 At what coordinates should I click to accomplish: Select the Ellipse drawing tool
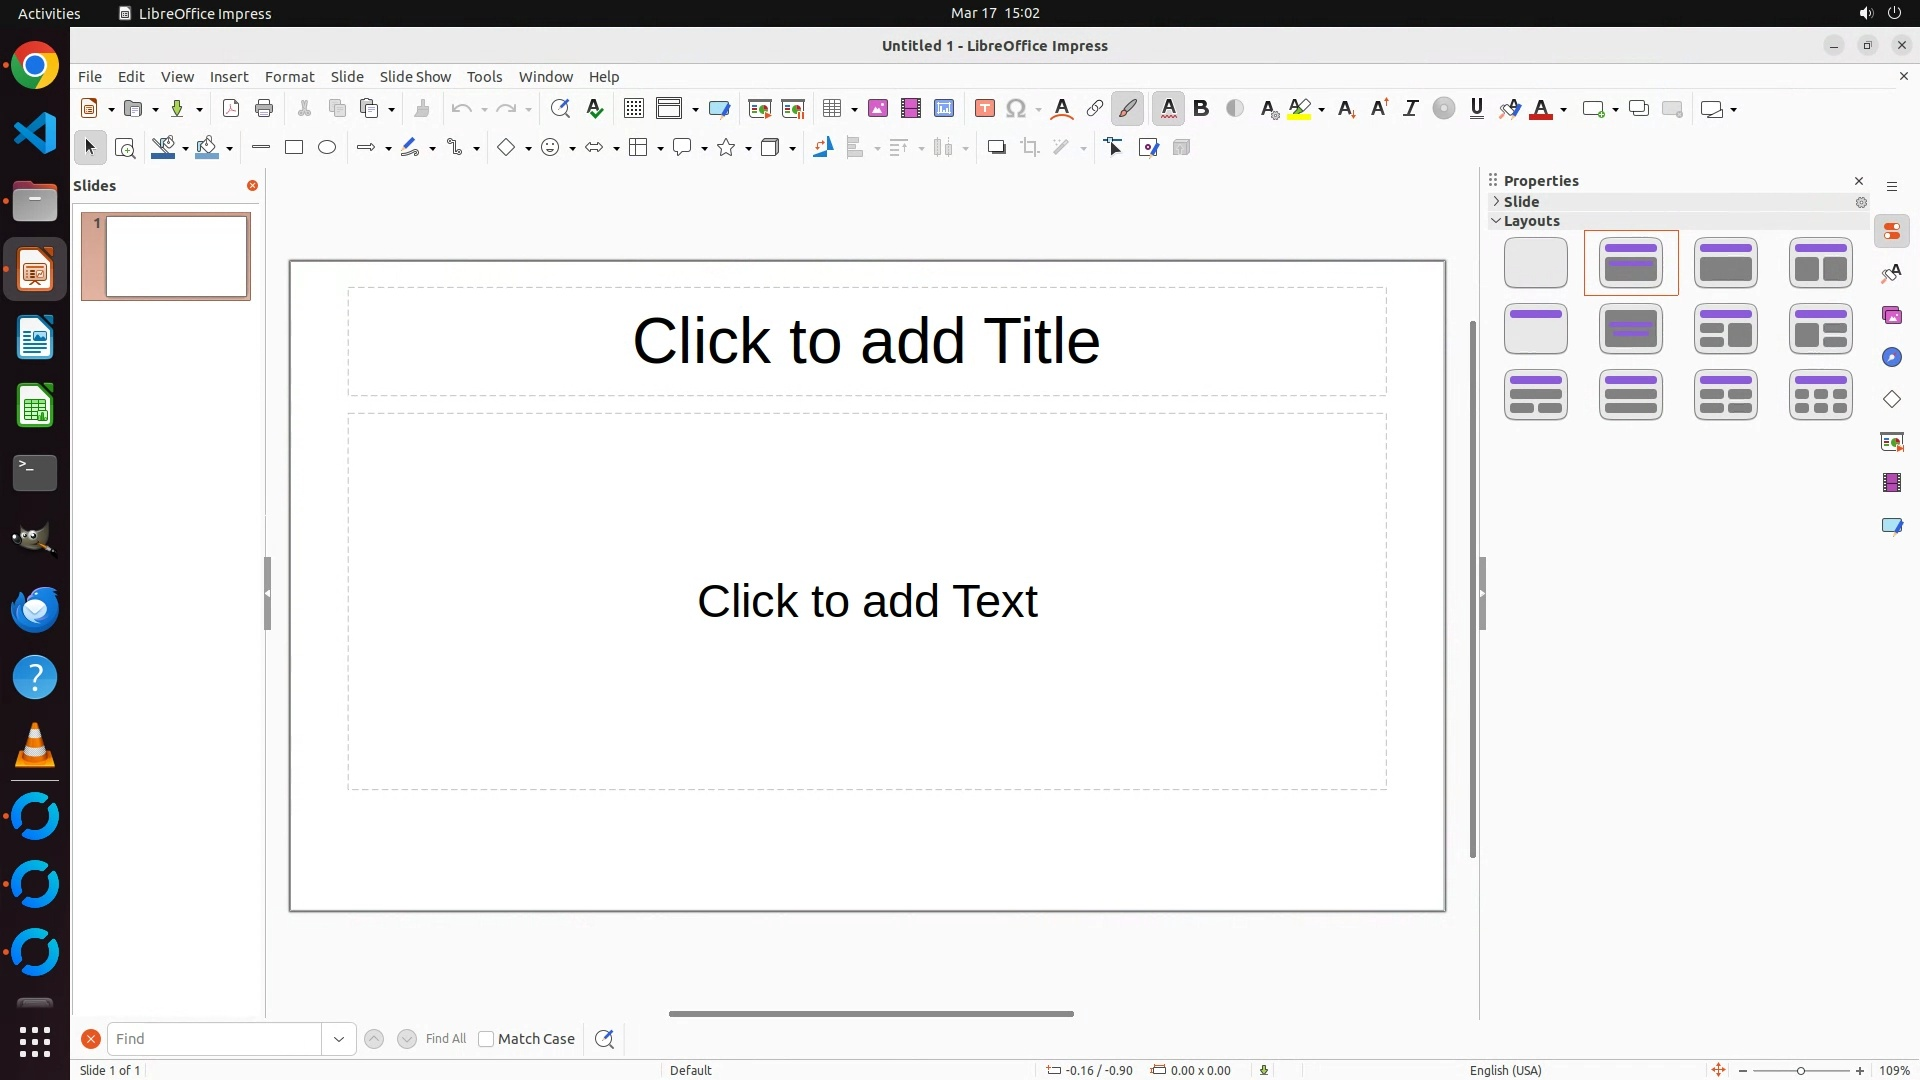tap(327, 148)
